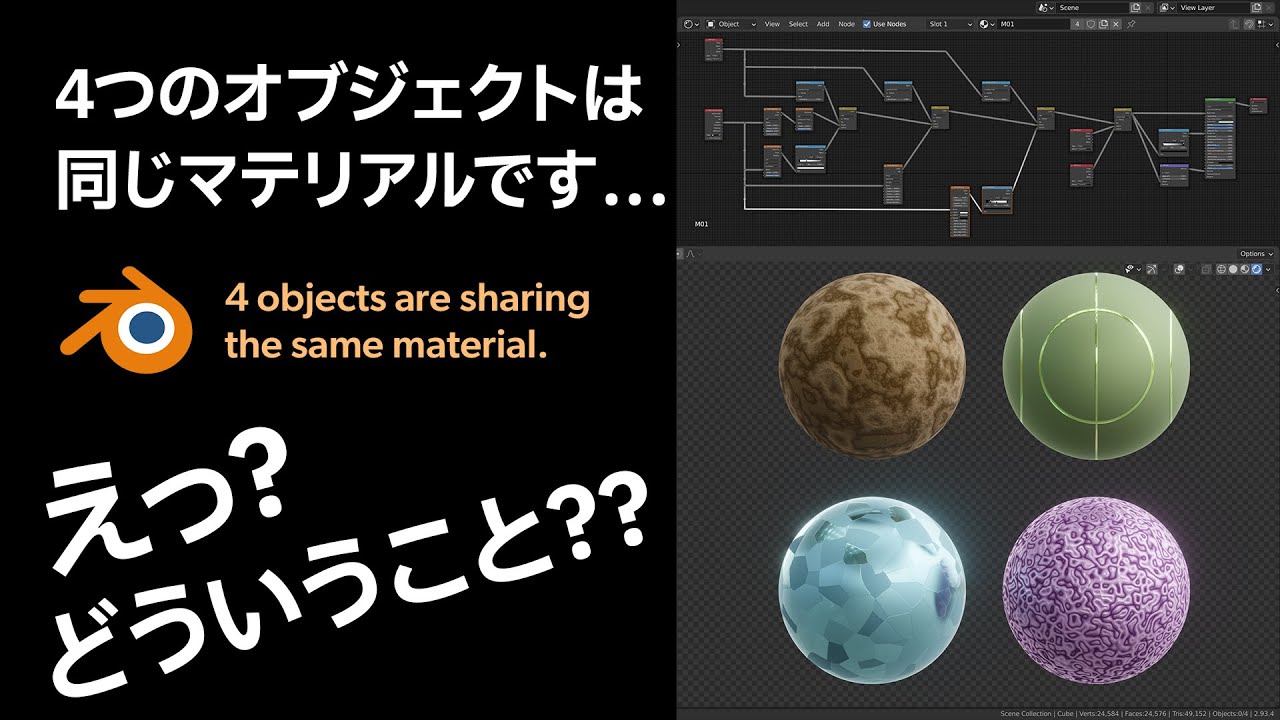Click the material user count 4
1280x720 pixels.
[1077, 24]
